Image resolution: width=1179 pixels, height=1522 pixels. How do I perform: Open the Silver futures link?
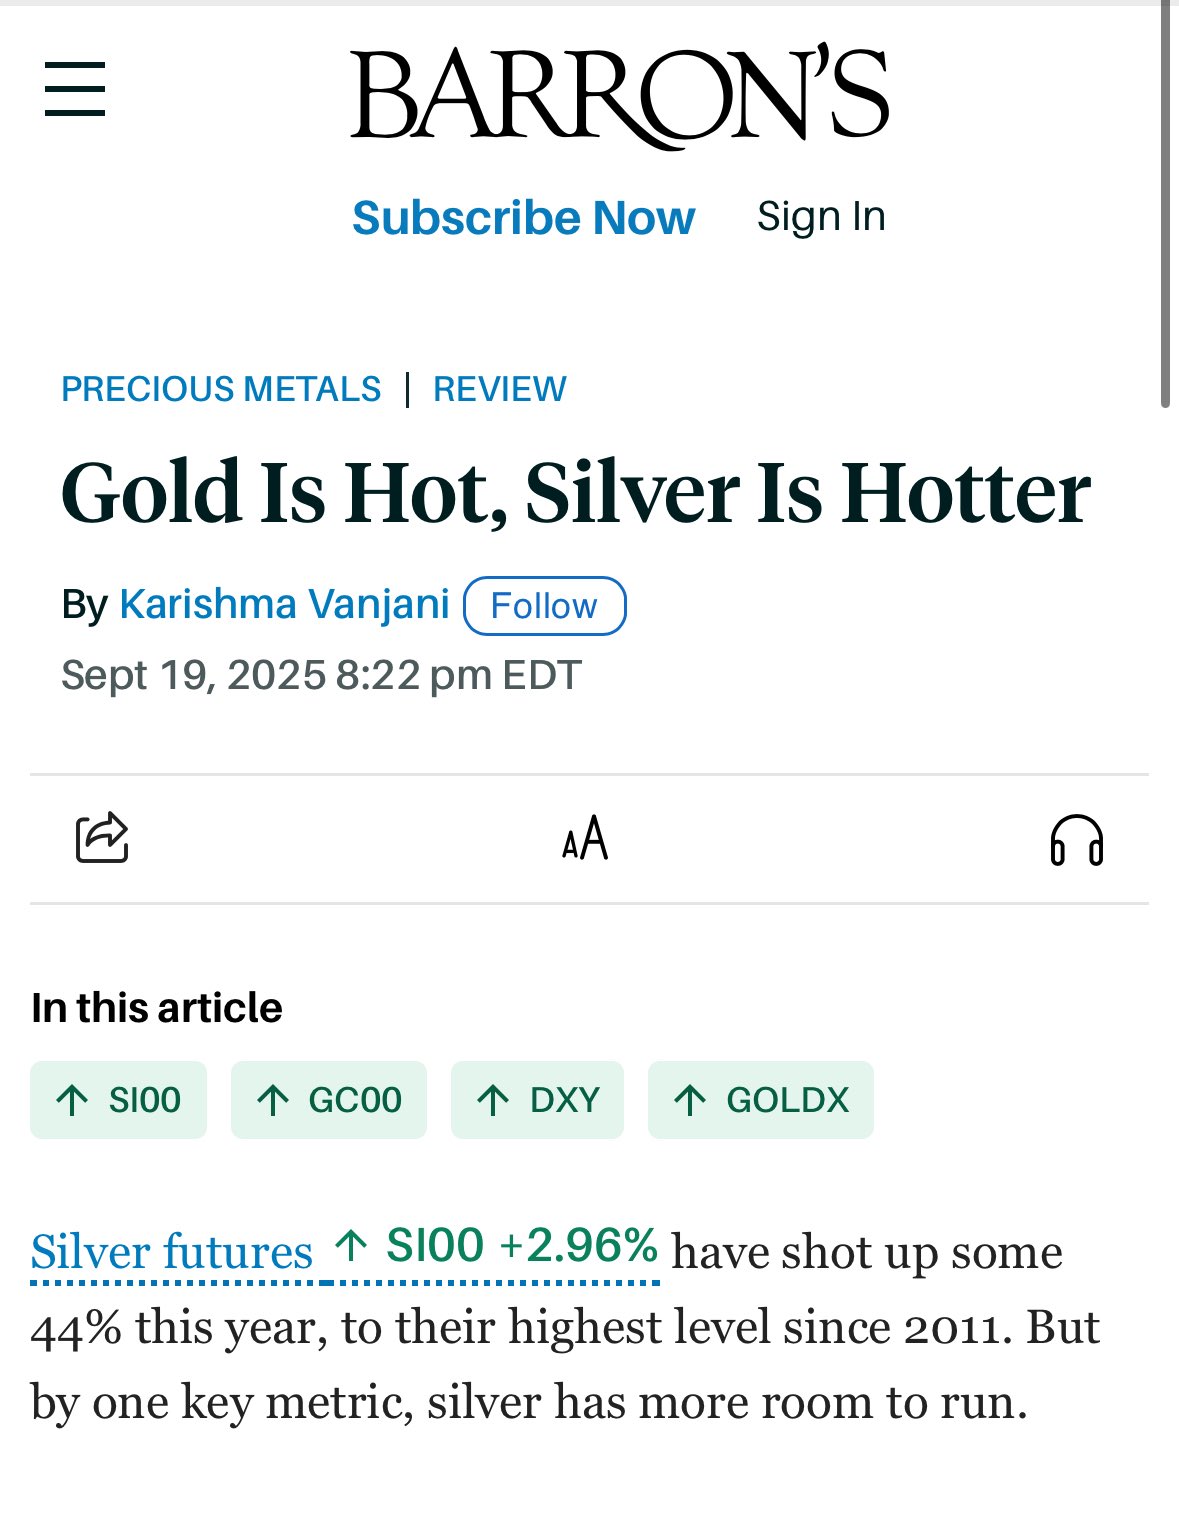tap(172, 1252)
